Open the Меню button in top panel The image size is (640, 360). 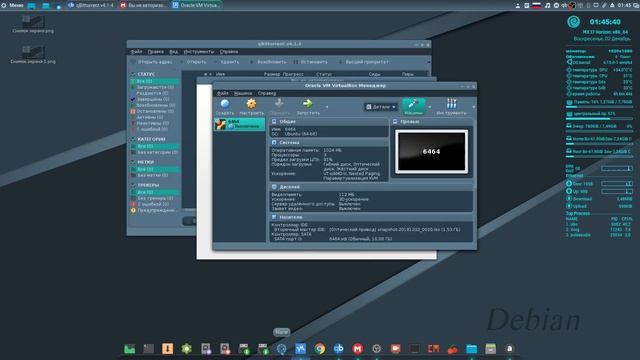coord(13,5)
